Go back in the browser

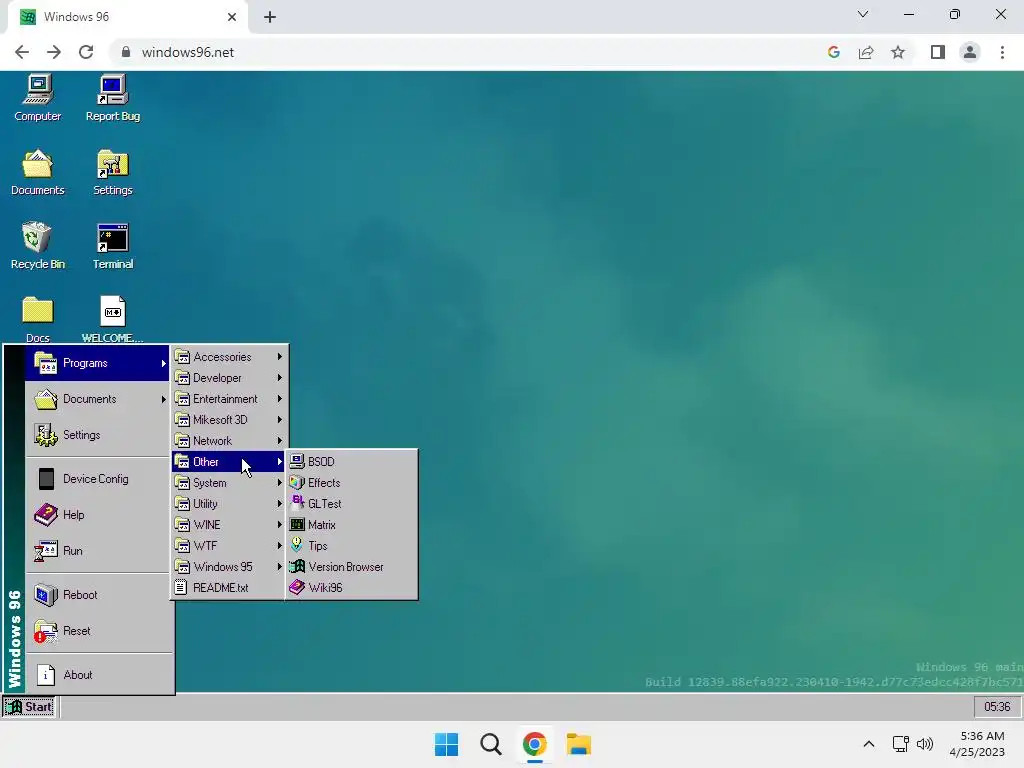tap(22, 52)
